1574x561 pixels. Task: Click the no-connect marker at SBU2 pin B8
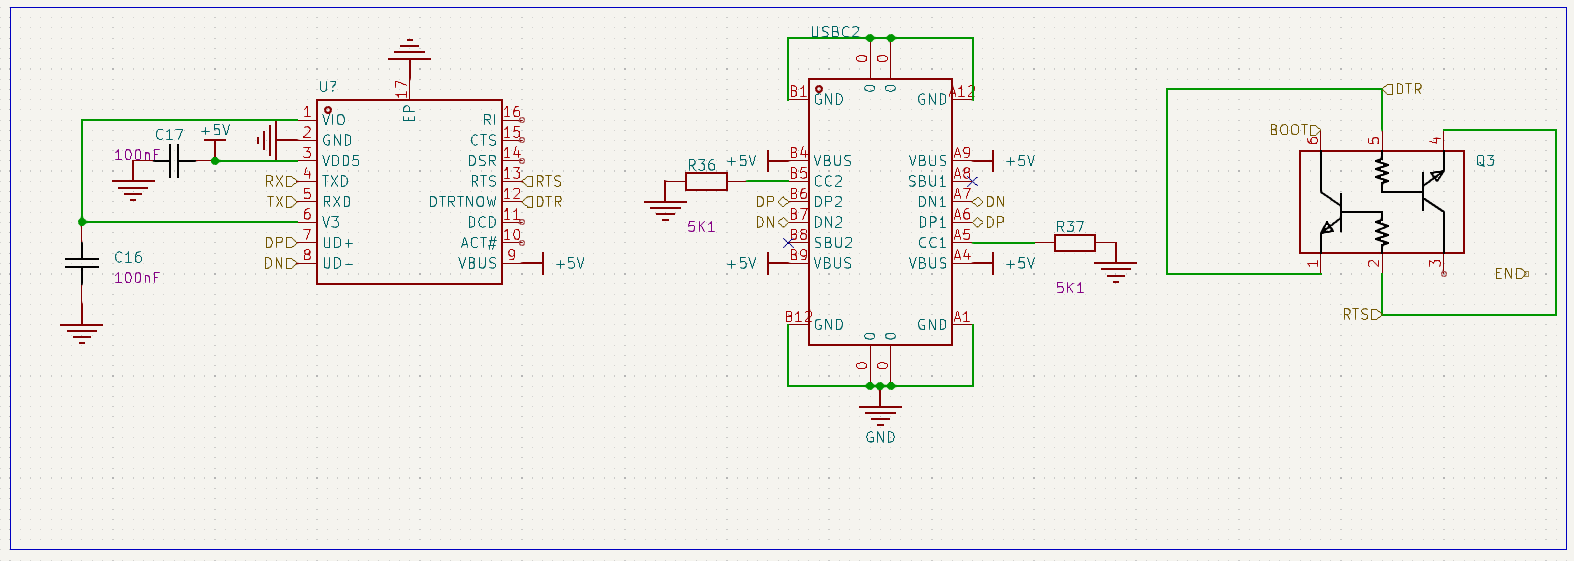pyautogui.click(x=788, y=243)
